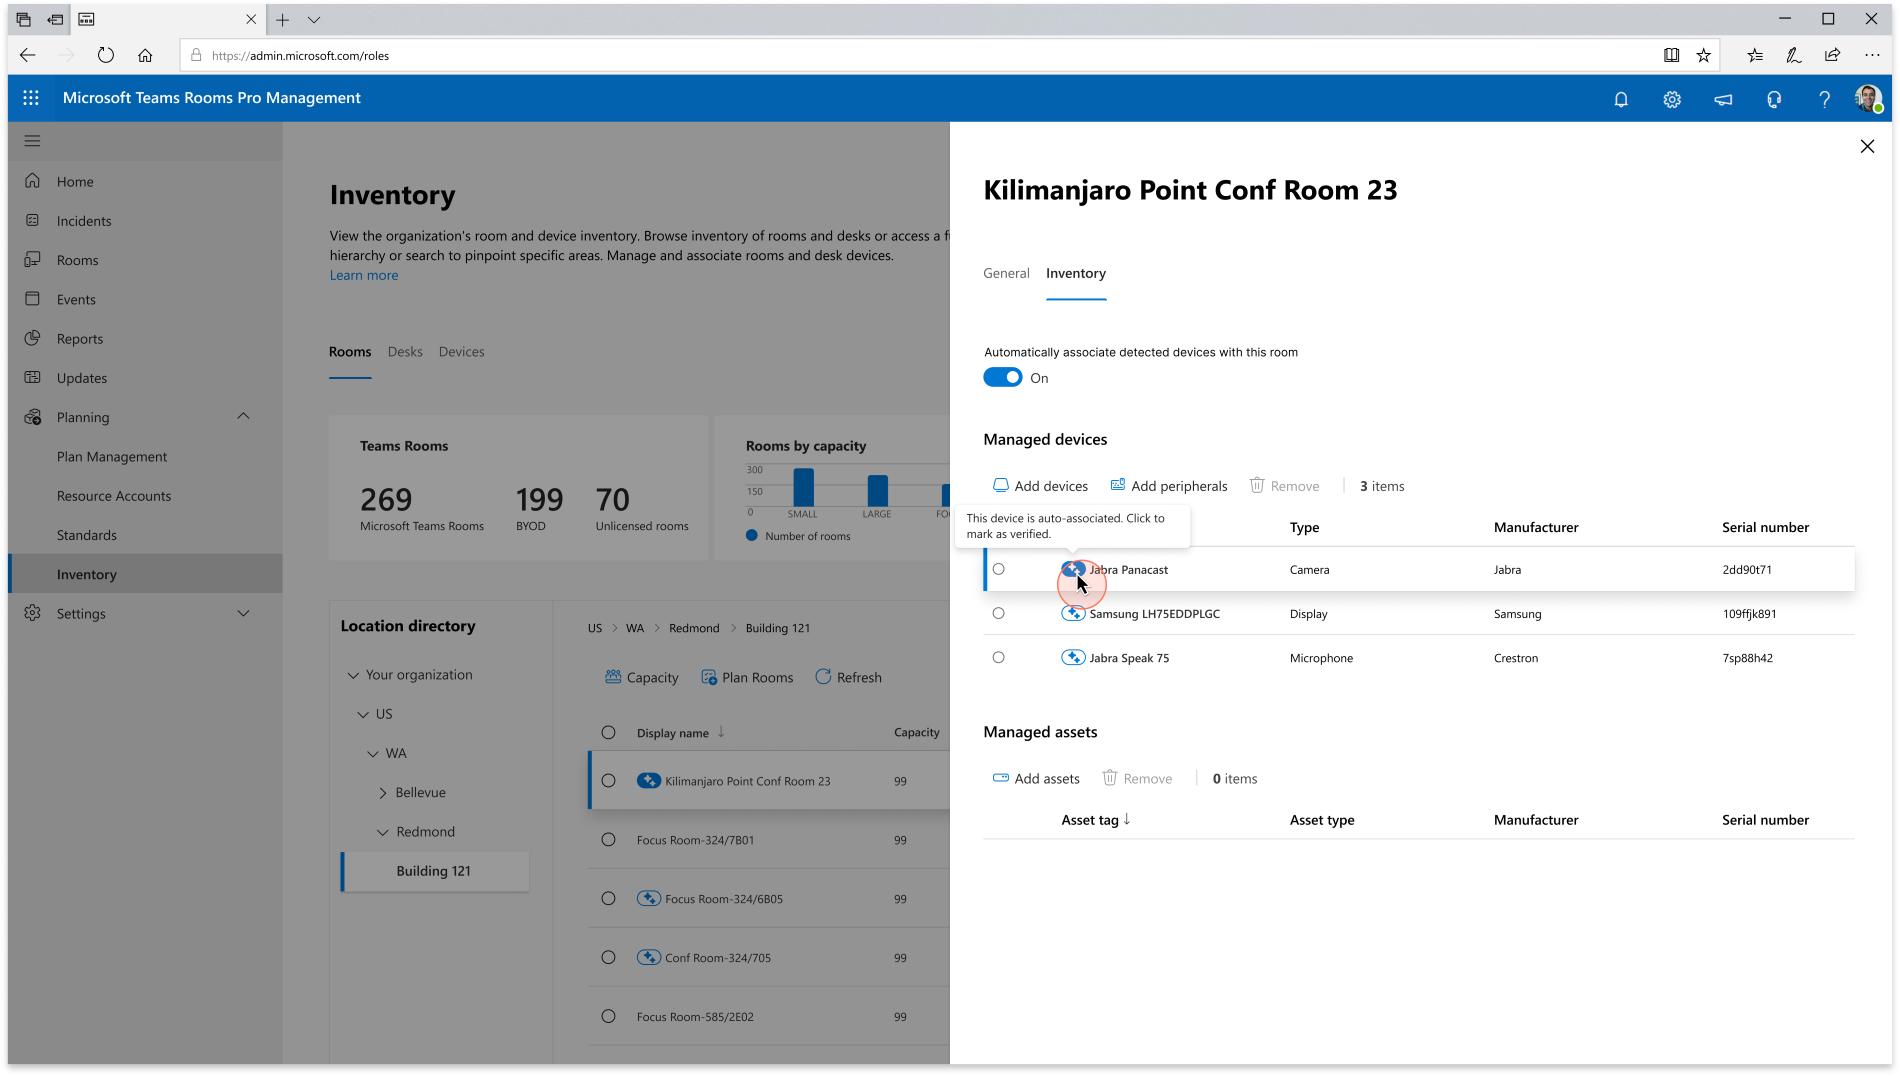This screenshot has height=1076, width=1900.
Task: Expand the Settings section in sidebar
Action: tap(243, 614)
